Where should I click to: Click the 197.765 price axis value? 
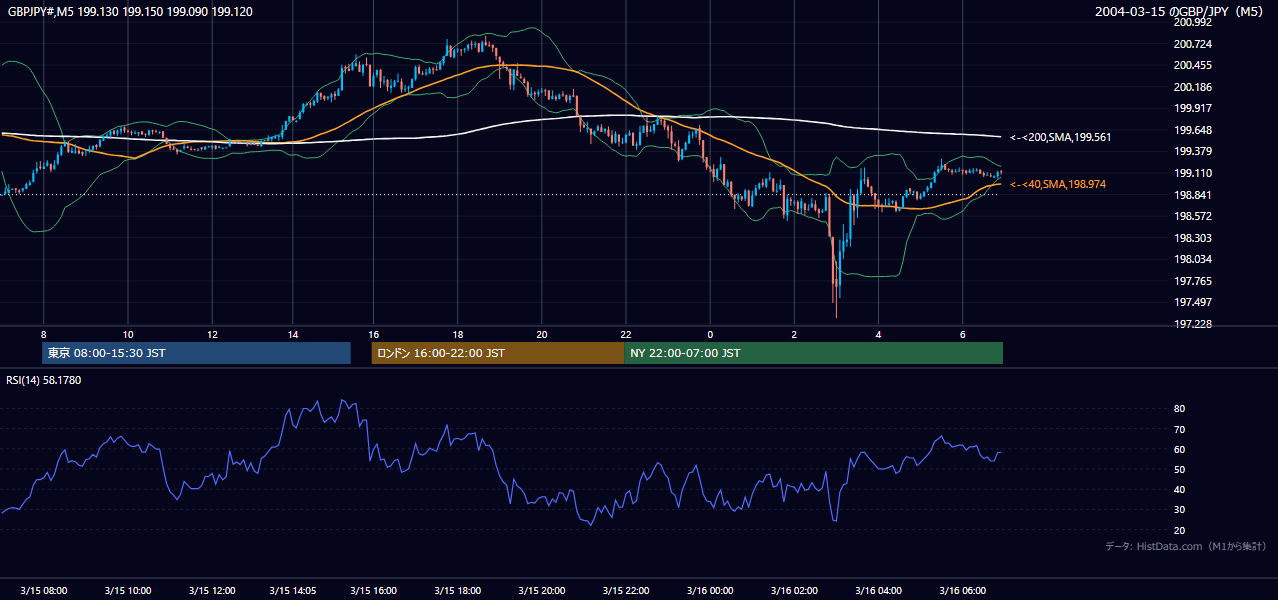pos(1192,281)
